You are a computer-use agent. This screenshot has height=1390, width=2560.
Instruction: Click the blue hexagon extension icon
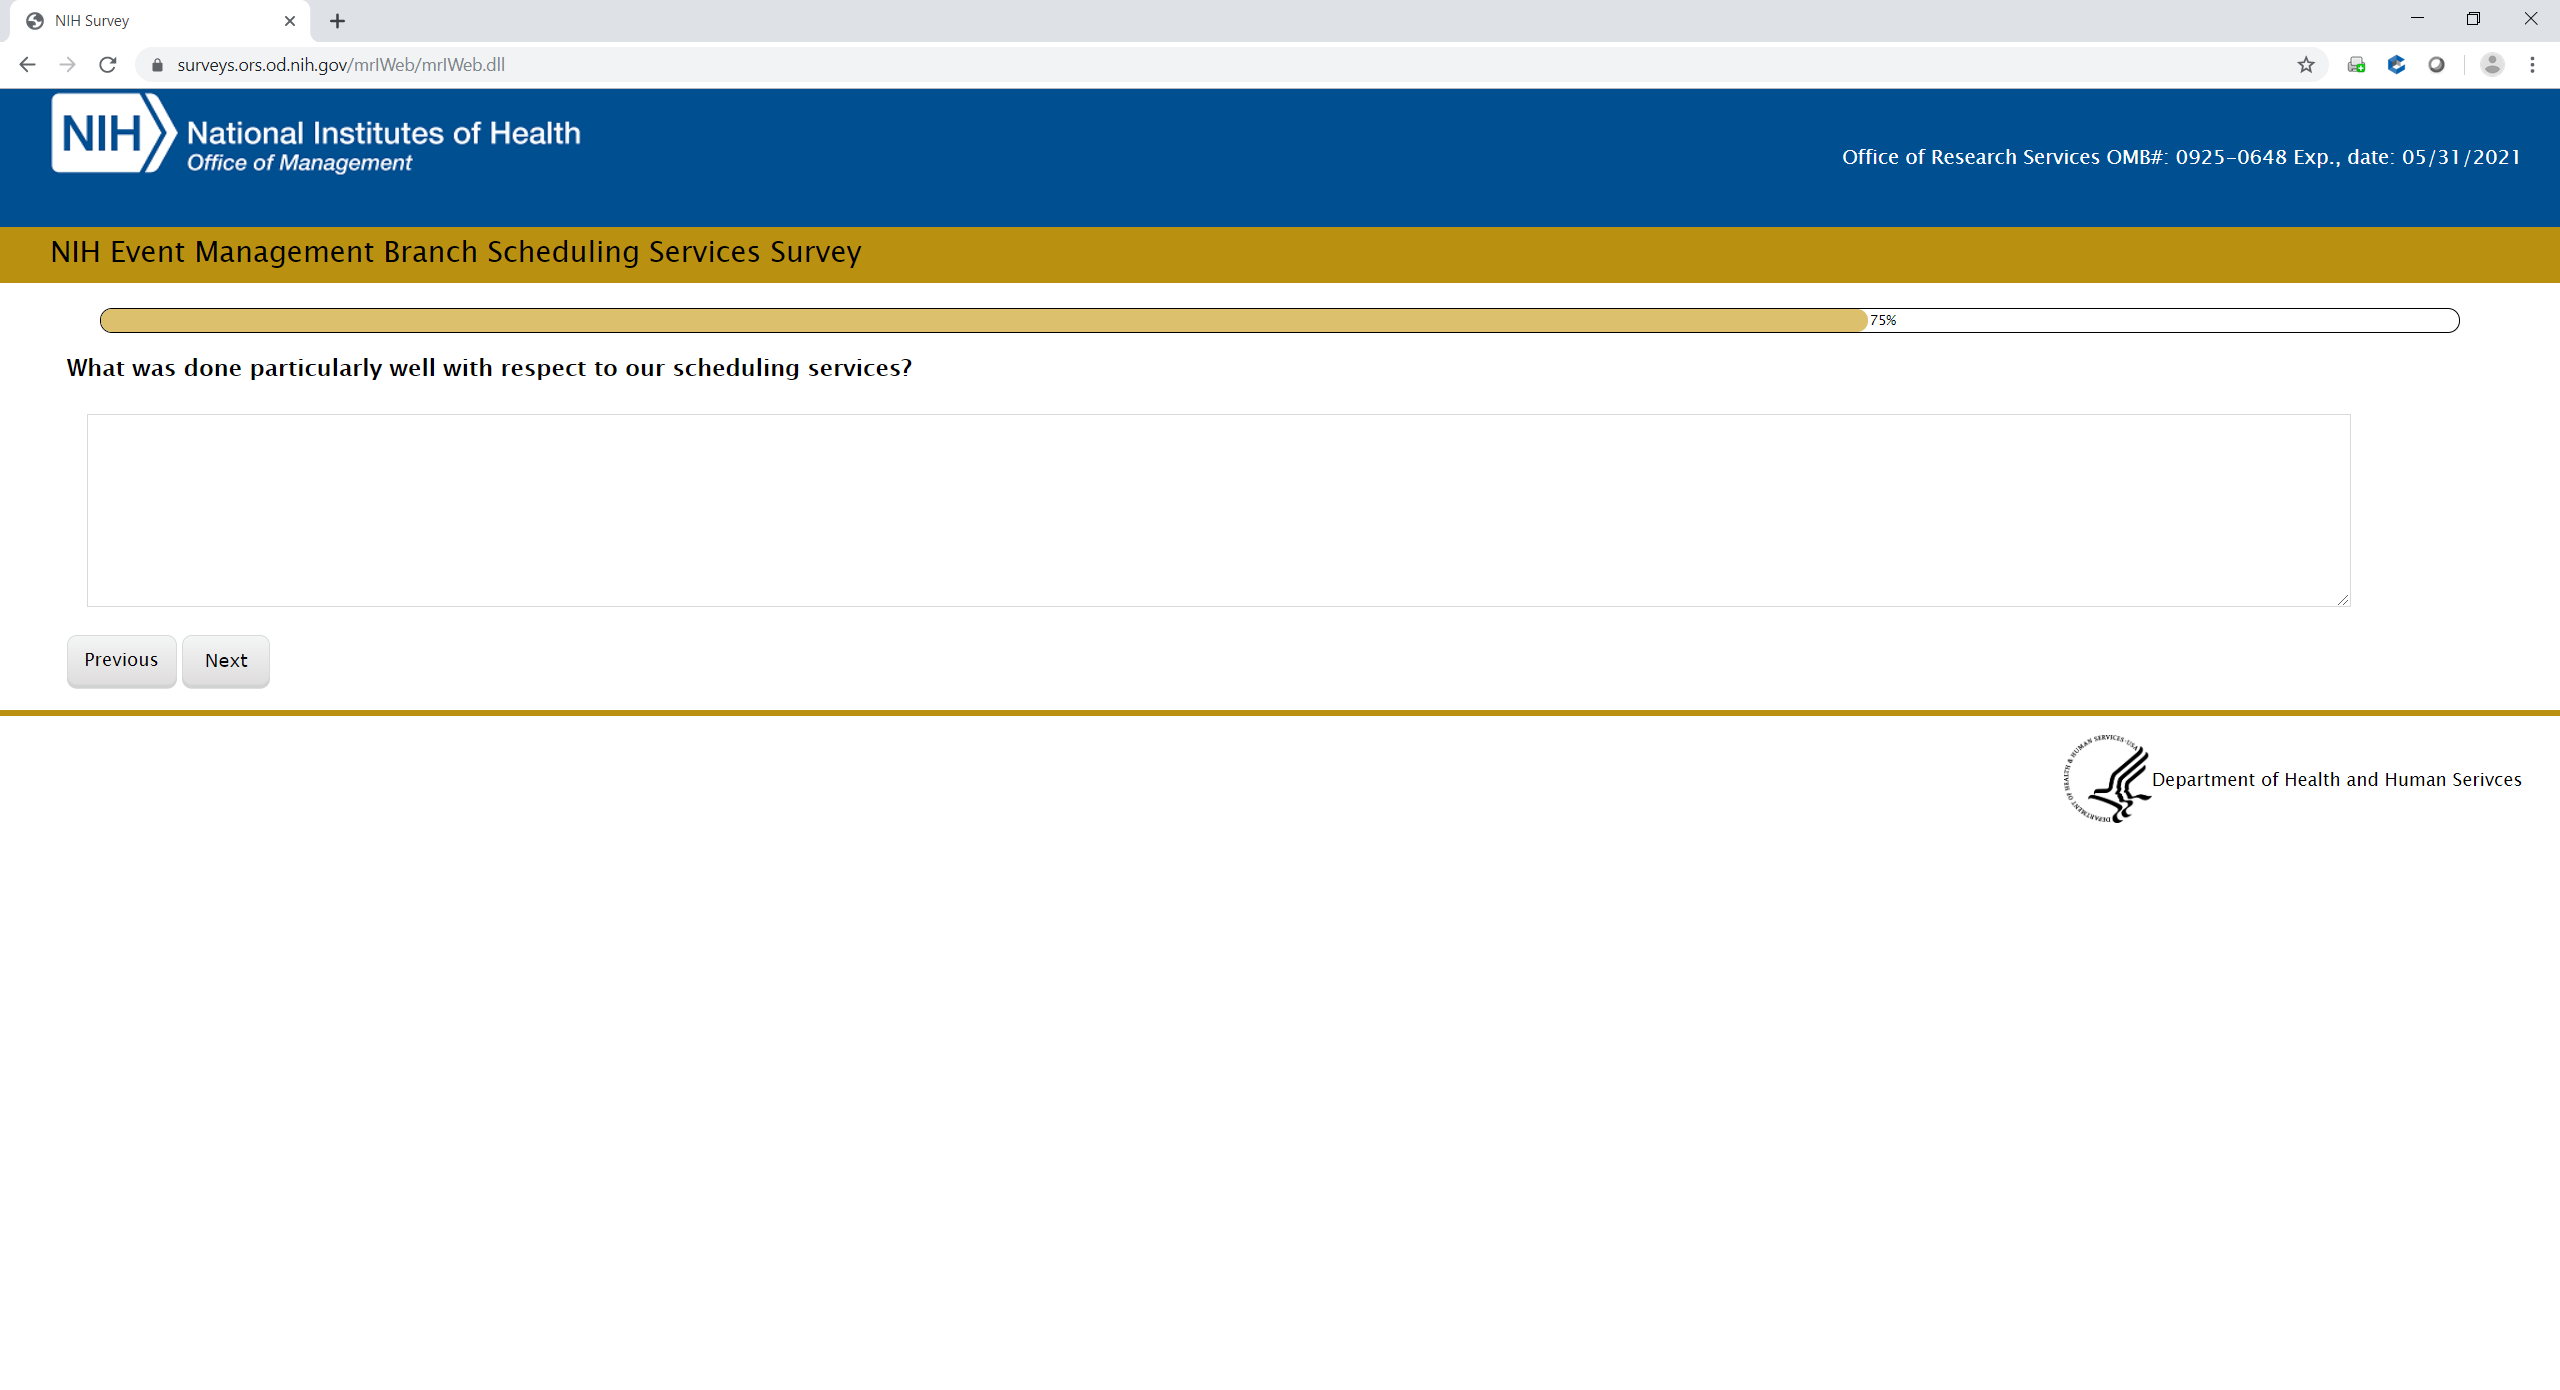coord(2396,65)
